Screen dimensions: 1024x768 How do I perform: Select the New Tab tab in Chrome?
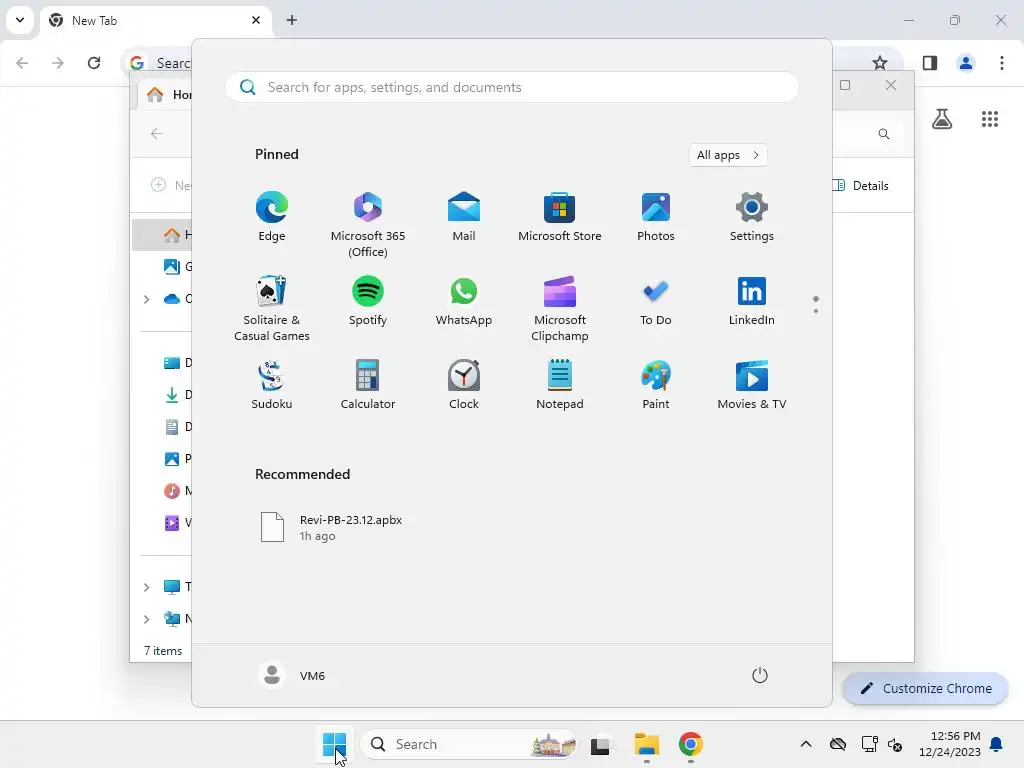click(155, 21)
